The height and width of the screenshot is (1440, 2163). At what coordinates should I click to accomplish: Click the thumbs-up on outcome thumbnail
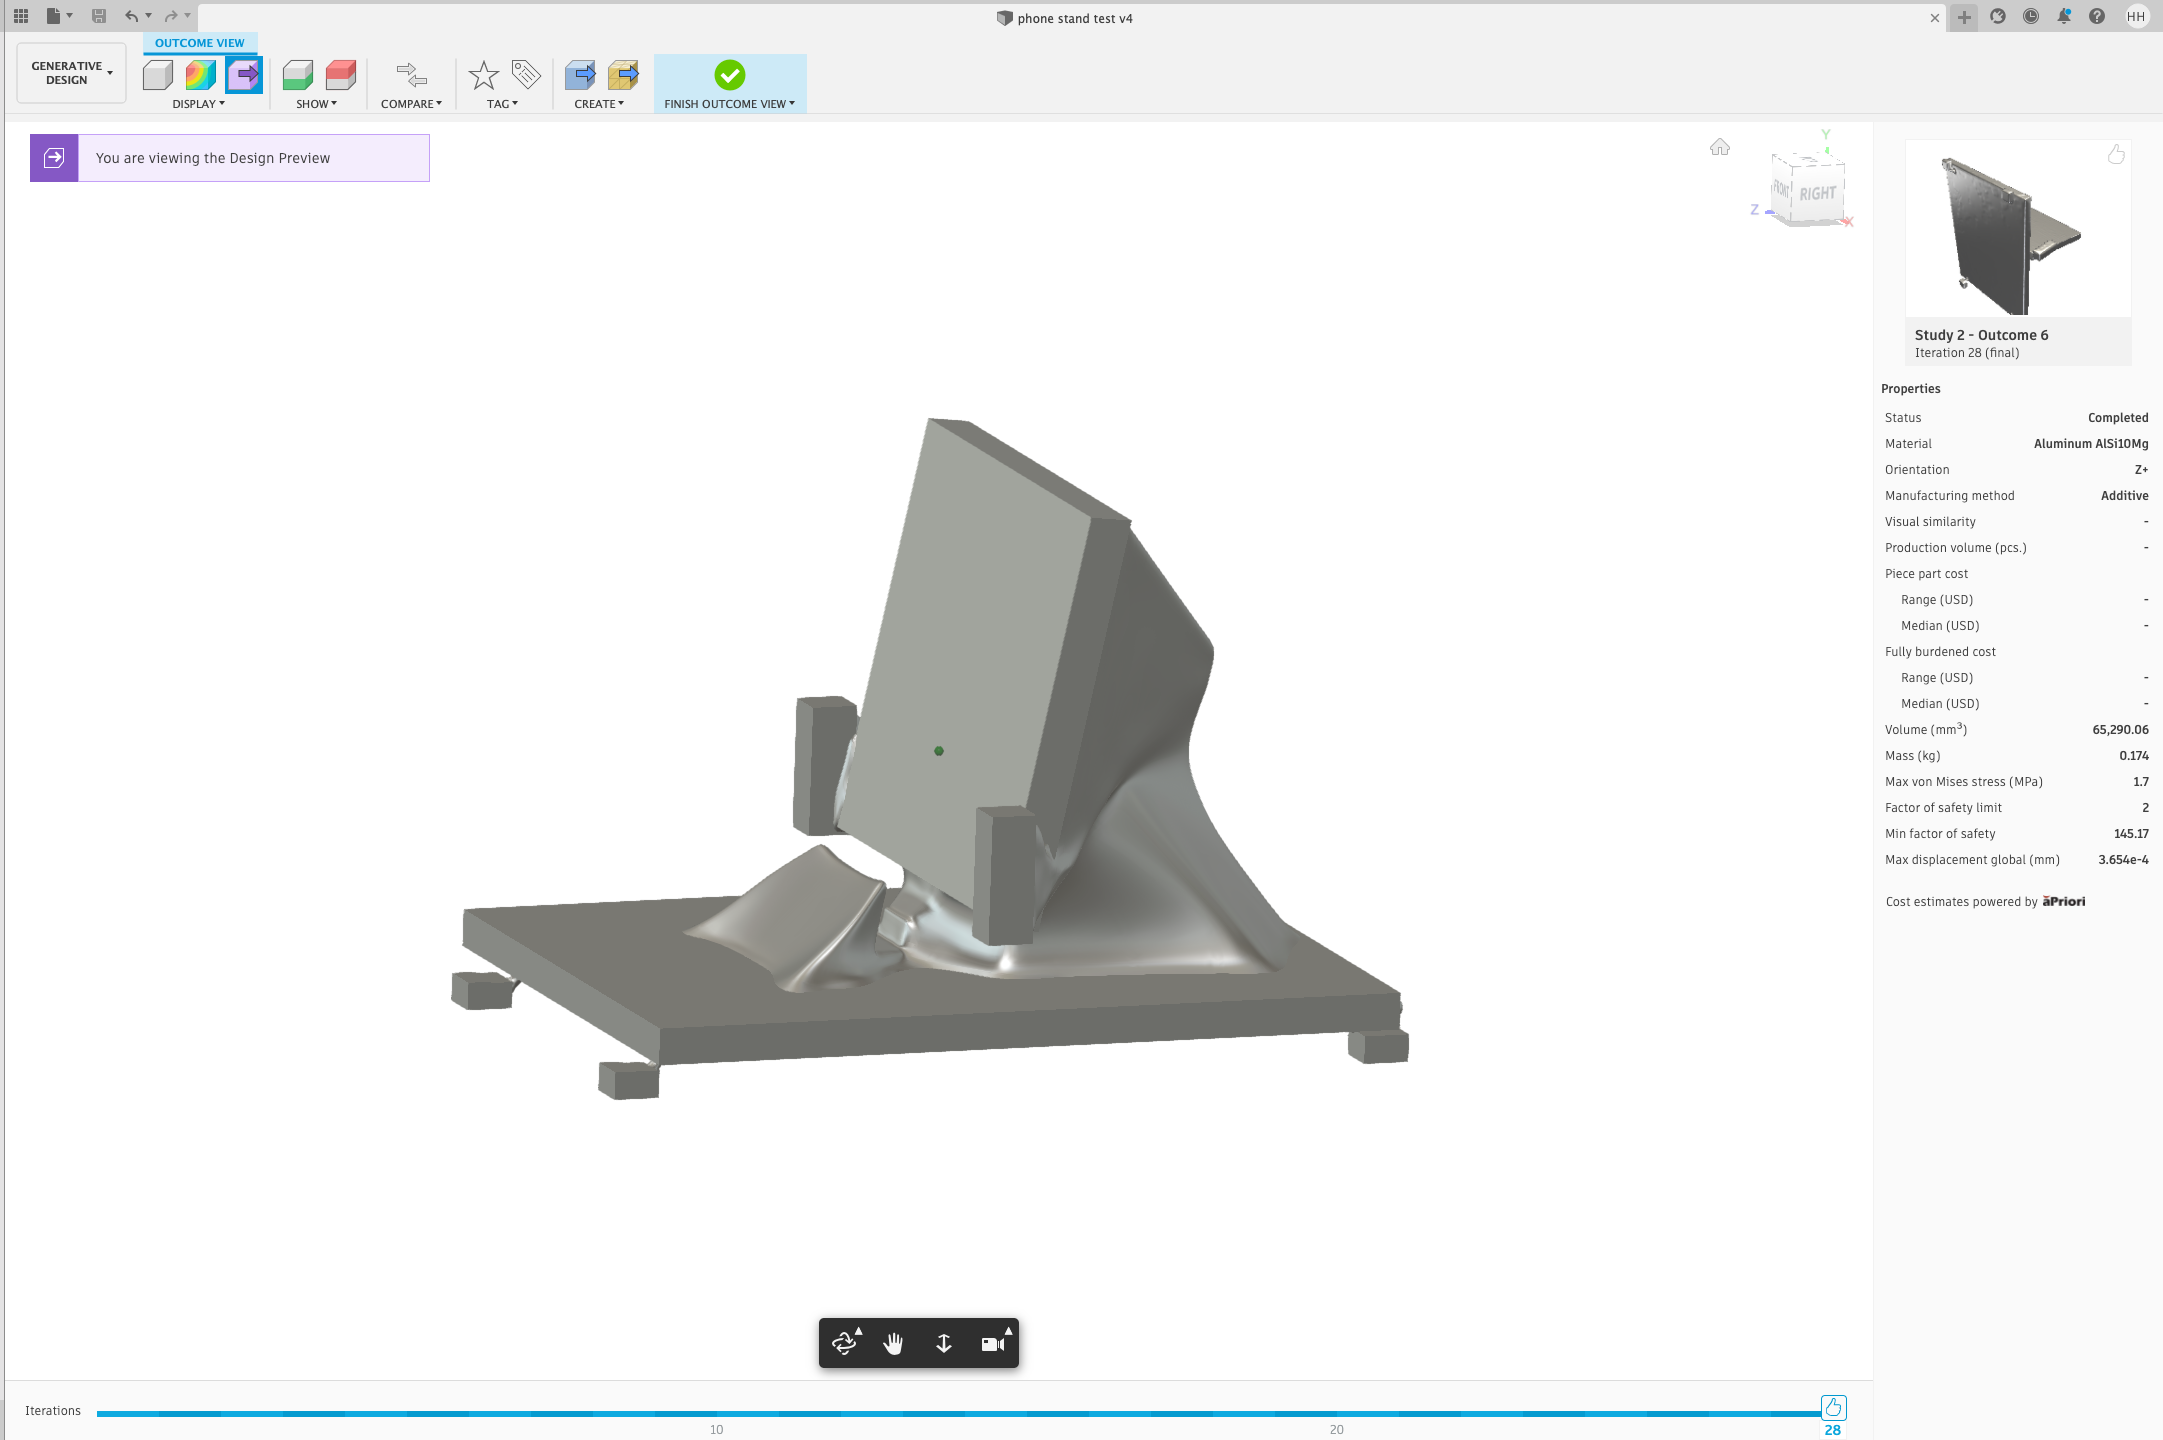coord(2116,154)
